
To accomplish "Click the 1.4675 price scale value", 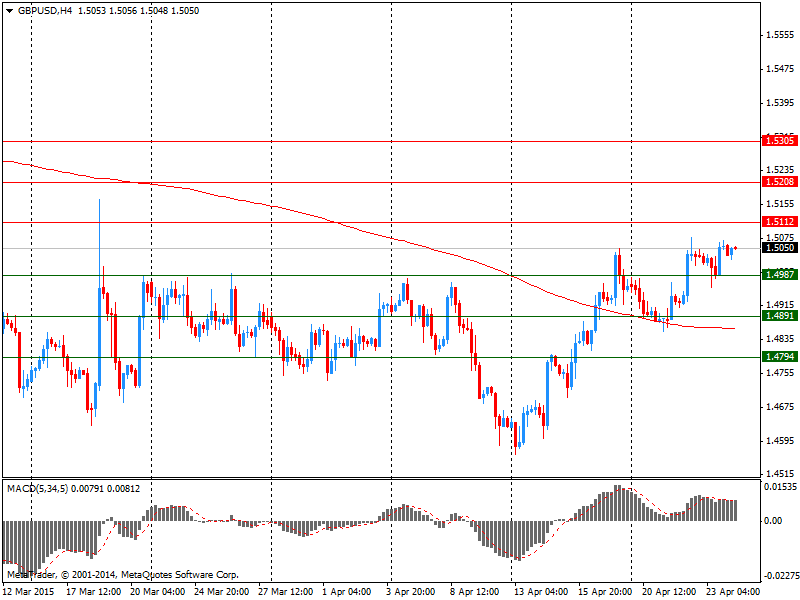I will 780,407.
